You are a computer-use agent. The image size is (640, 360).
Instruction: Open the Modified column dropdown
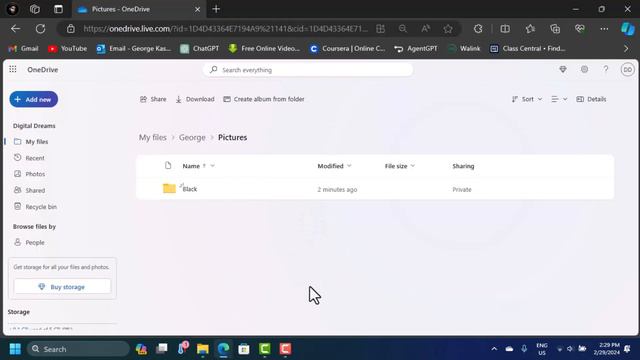[349, 166]
